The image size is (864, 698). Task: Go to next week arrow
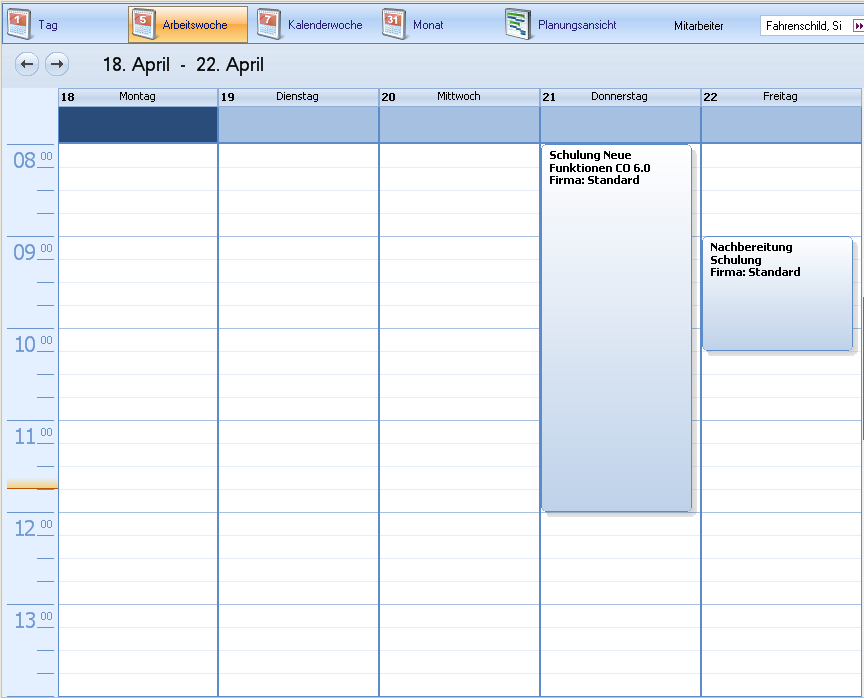pos(57,65)
